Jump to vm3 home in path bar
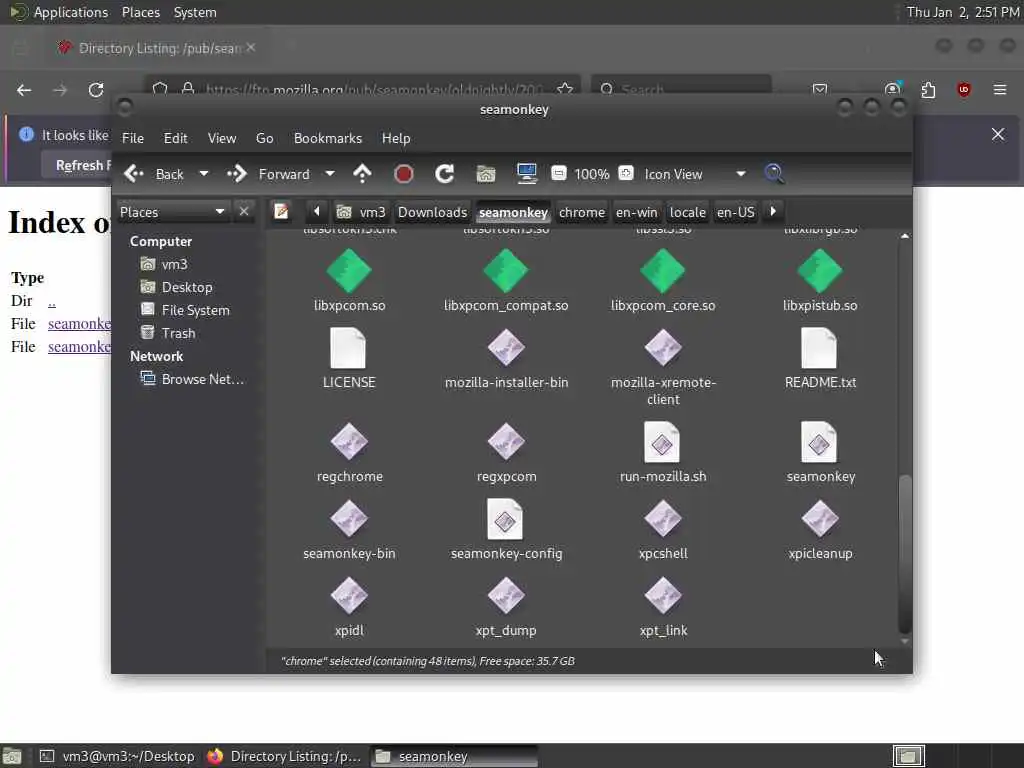Screen dimensions: 1024x768 tap(362, 212)
